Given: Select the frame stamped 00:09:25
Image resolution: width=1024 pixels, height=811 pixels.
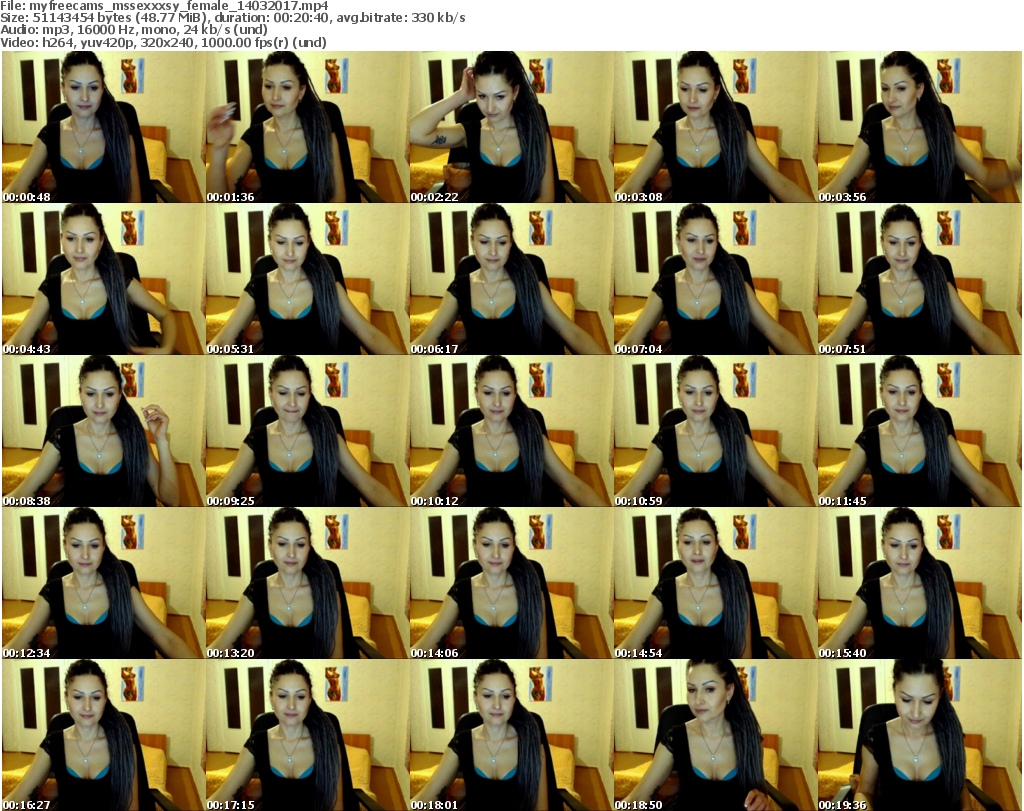Looking at the screenshot, I should tap(308, 431).
